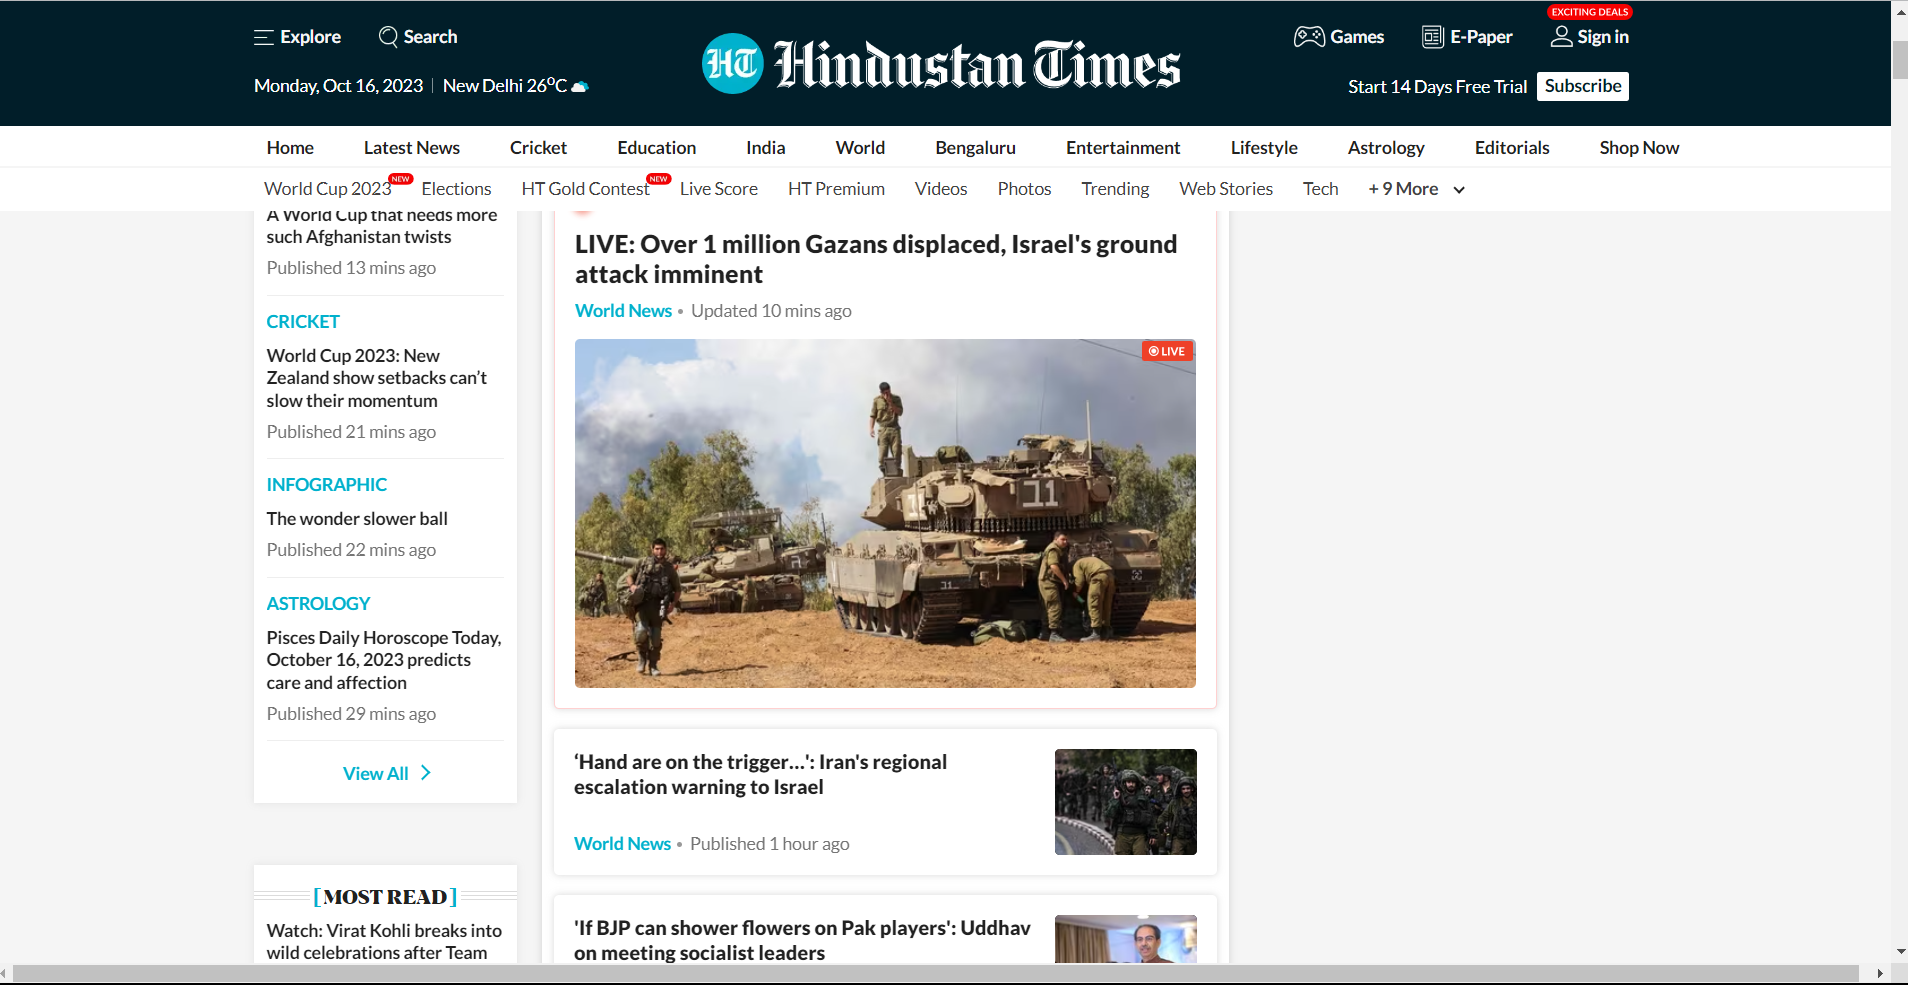Open 'The wonder slower ball' article
This screenshot has height=985, width=1908.
coord(357,519)
